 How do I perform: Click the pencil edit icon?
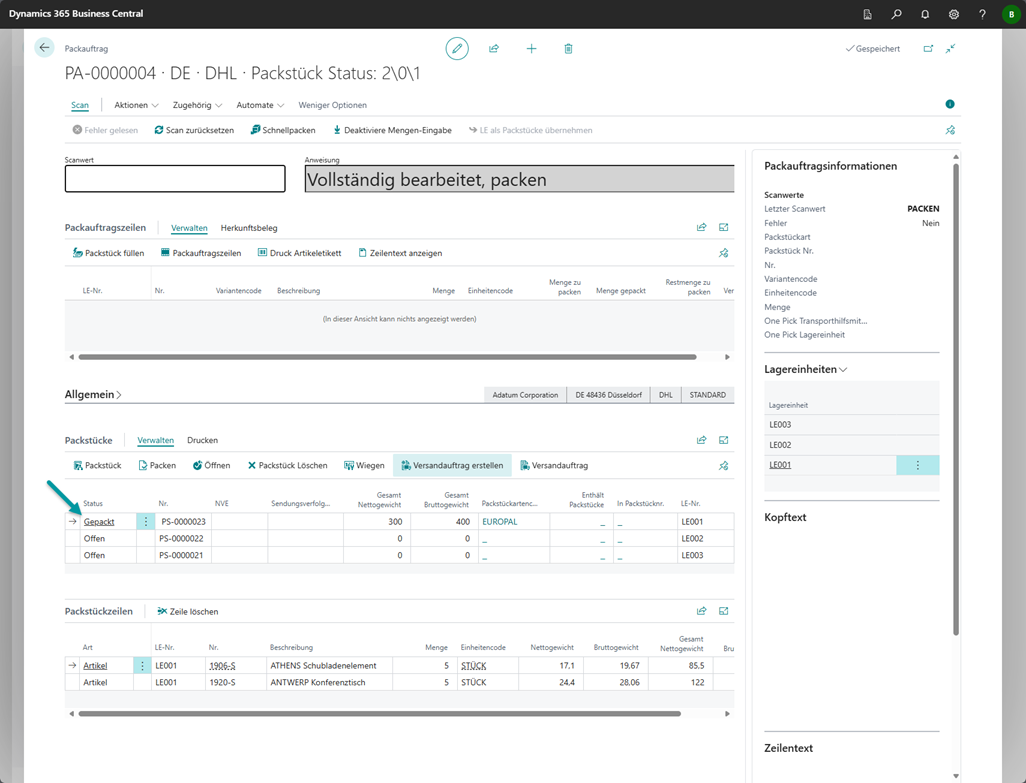click(457, 48)
